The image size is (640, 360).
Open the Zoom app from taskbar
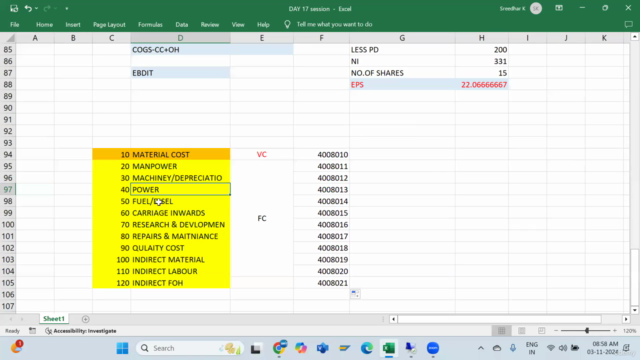pyautogui.click(x=433, y=348)
